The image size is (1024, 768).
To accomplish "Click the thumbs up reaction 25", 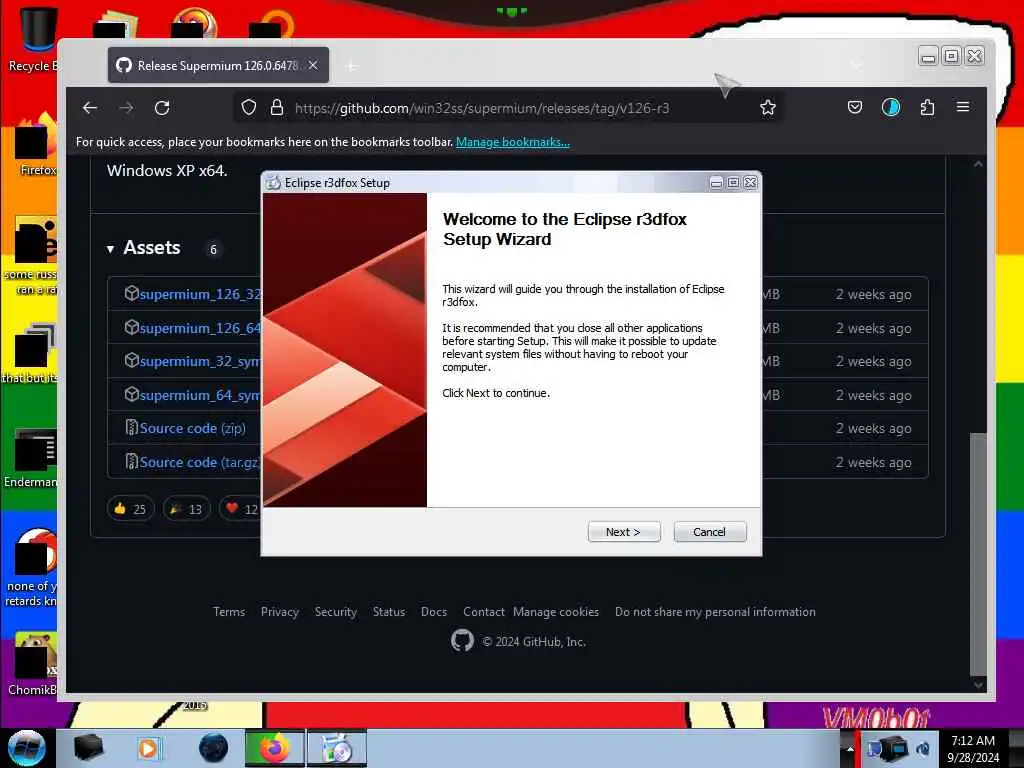I will click(130, 509).
